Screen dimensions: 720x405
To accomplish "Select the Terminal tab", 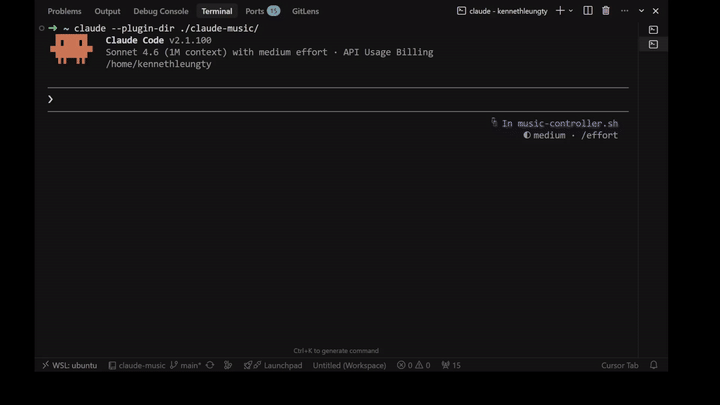I will coord(217,11).
